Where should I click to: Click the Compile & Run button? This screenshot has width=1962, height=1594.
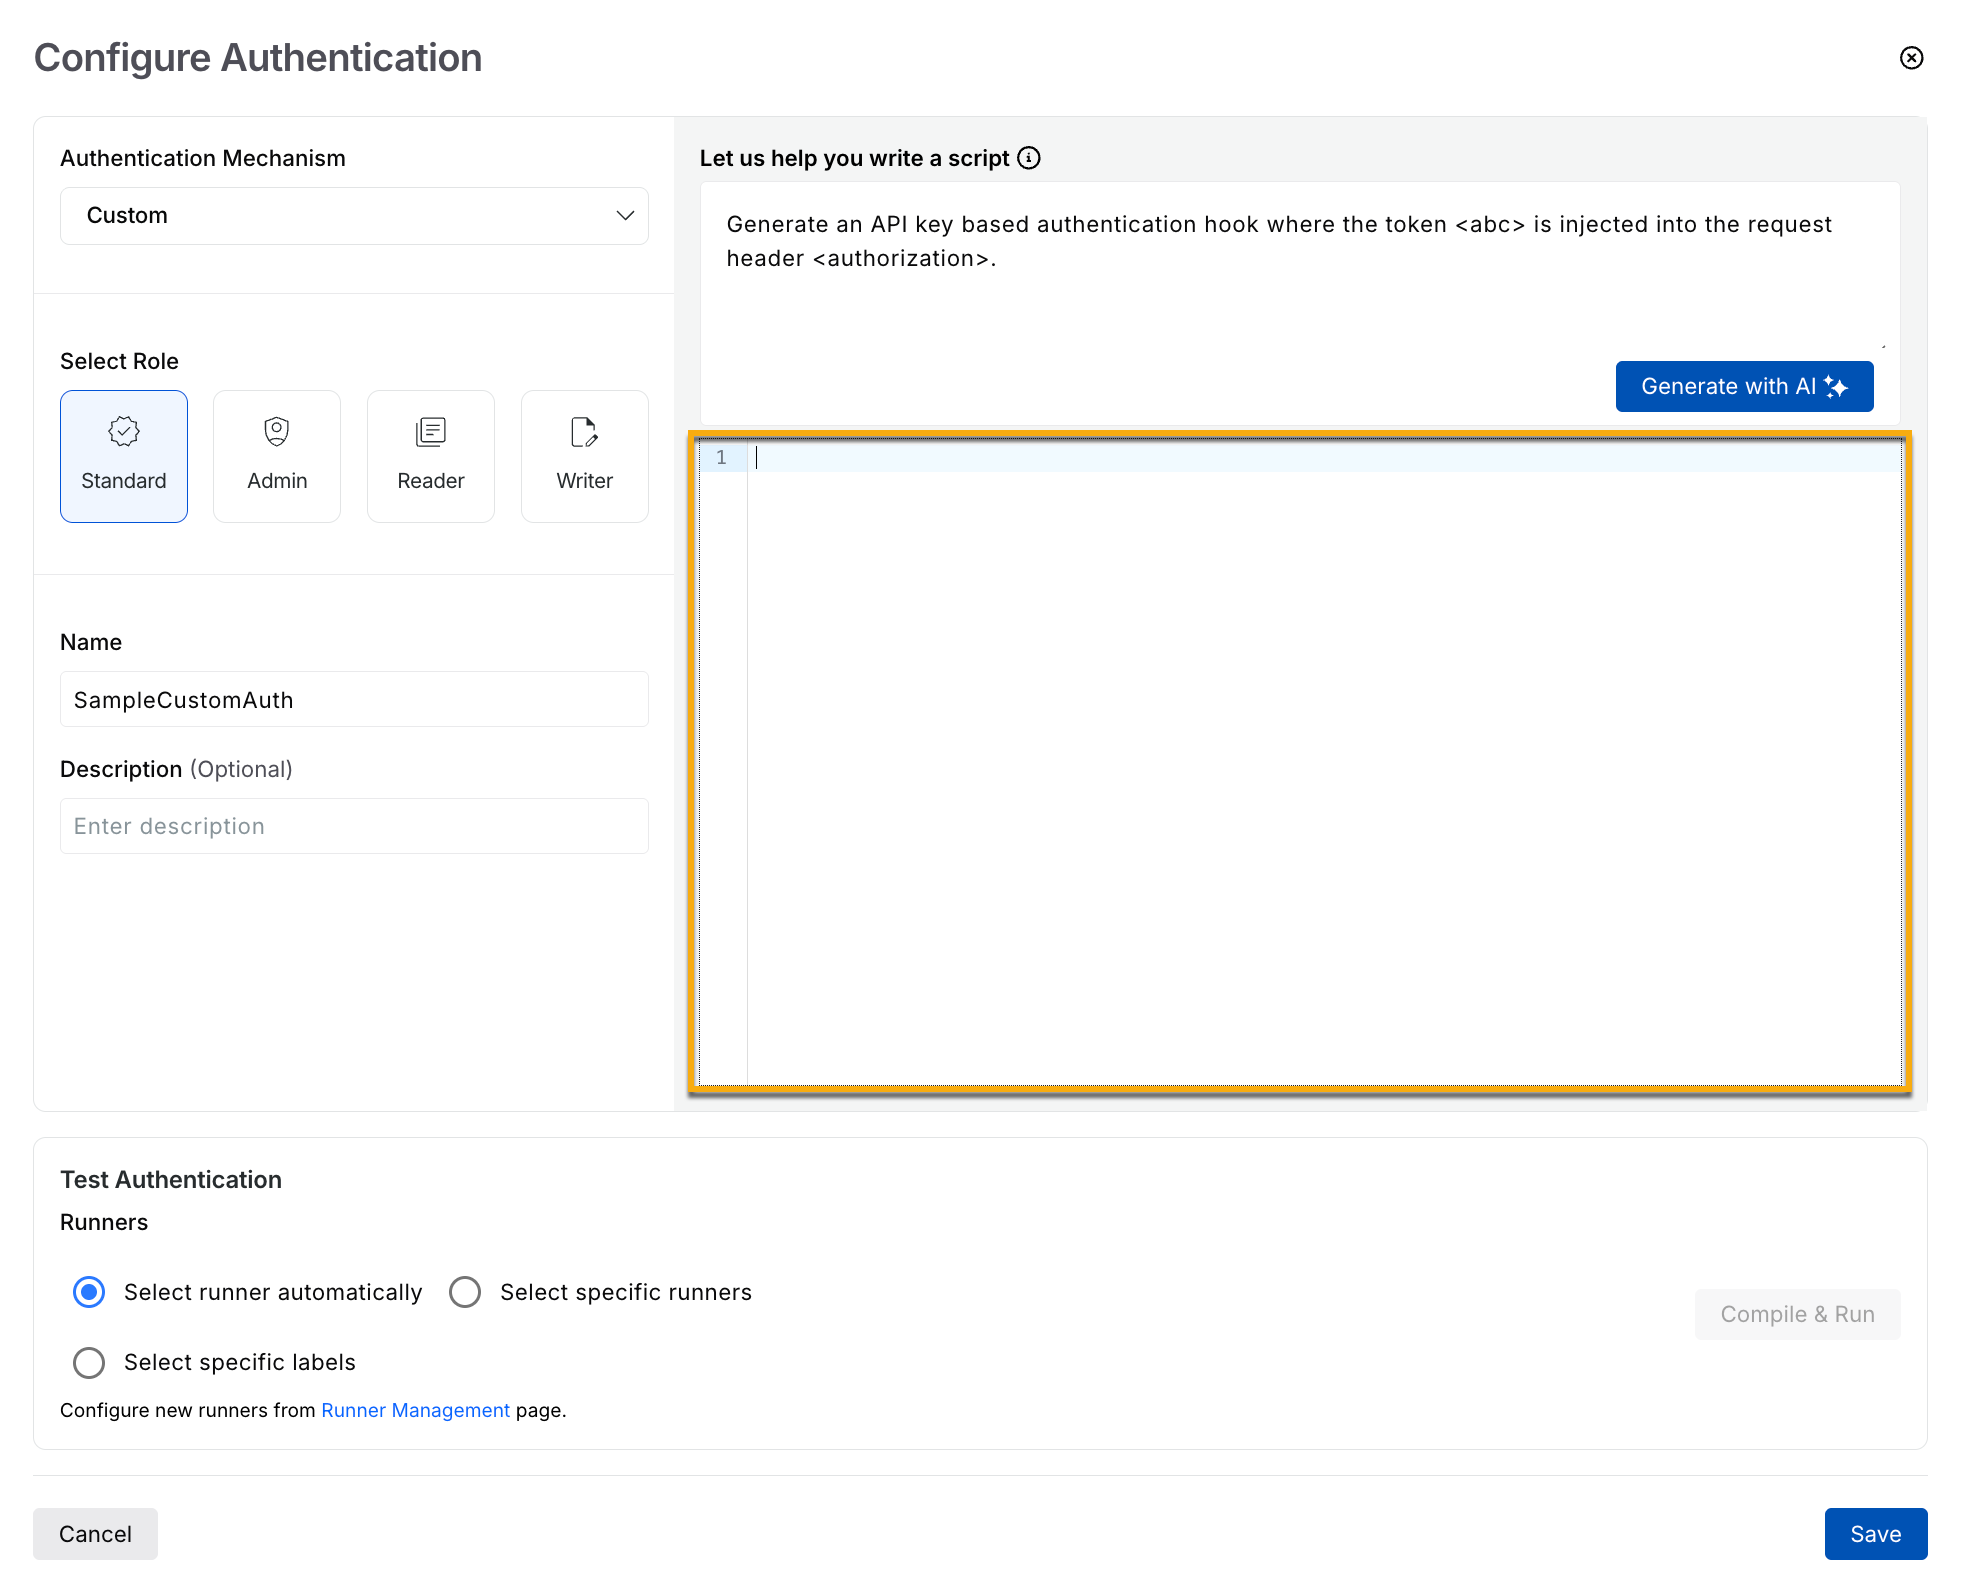(1797, 1314)
